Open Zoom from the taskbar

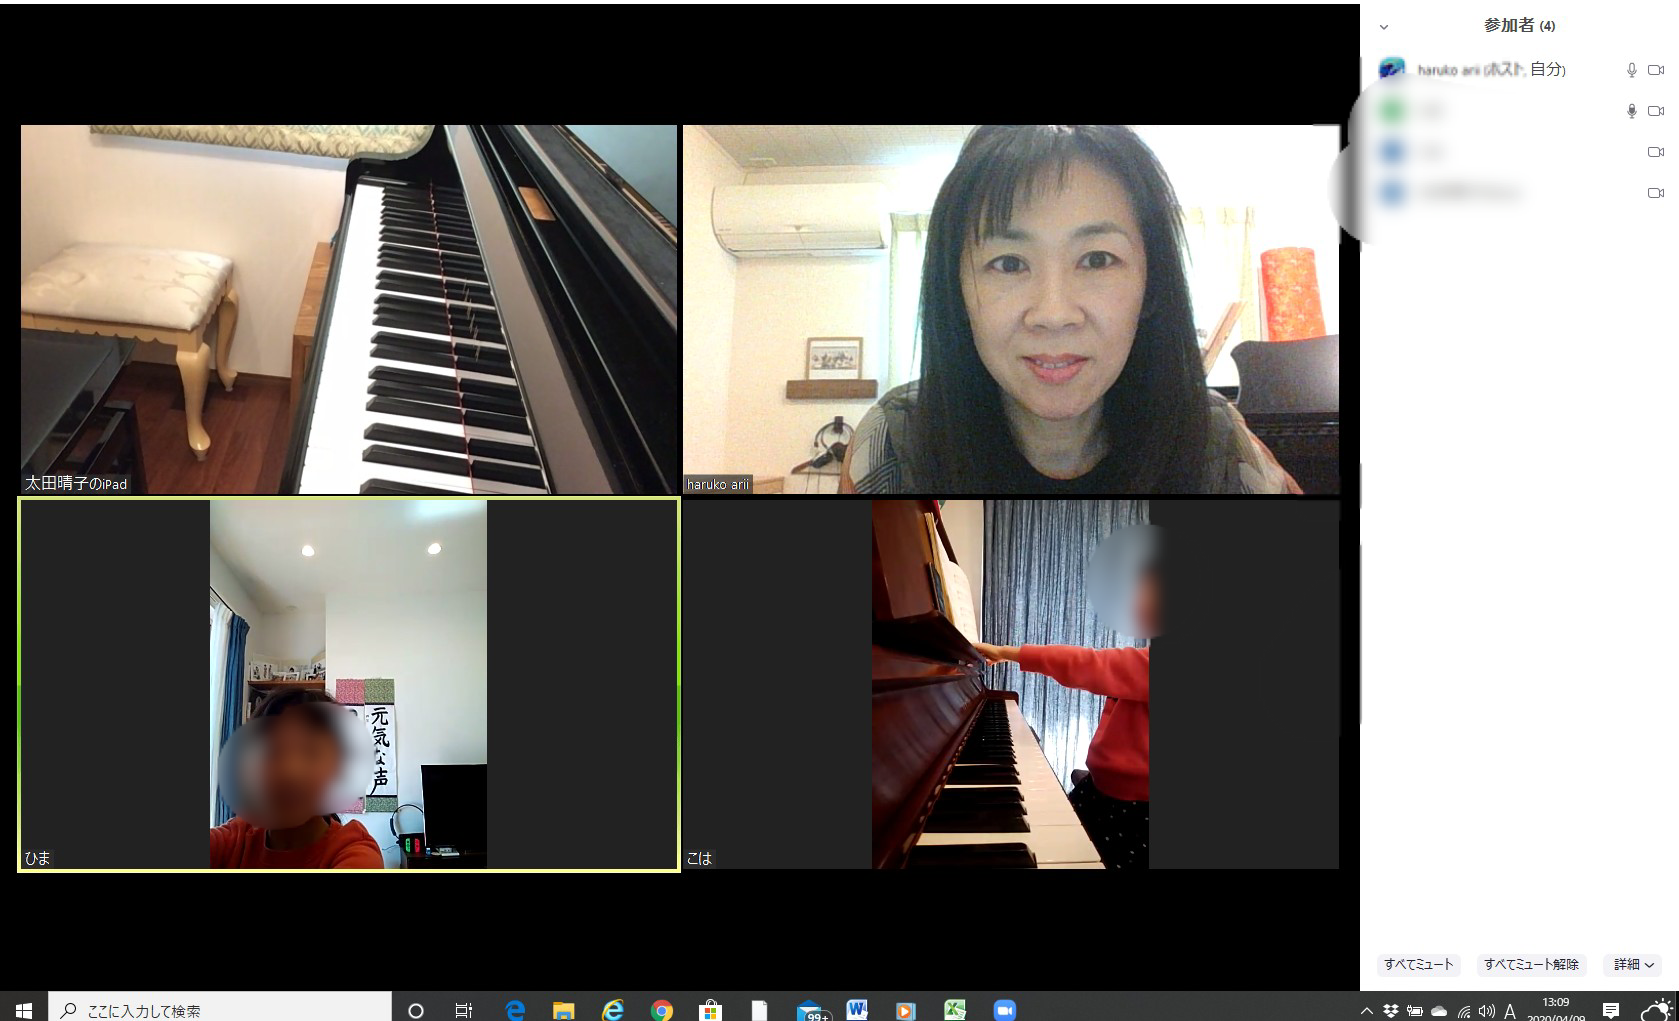(x=1004, y=1010)
